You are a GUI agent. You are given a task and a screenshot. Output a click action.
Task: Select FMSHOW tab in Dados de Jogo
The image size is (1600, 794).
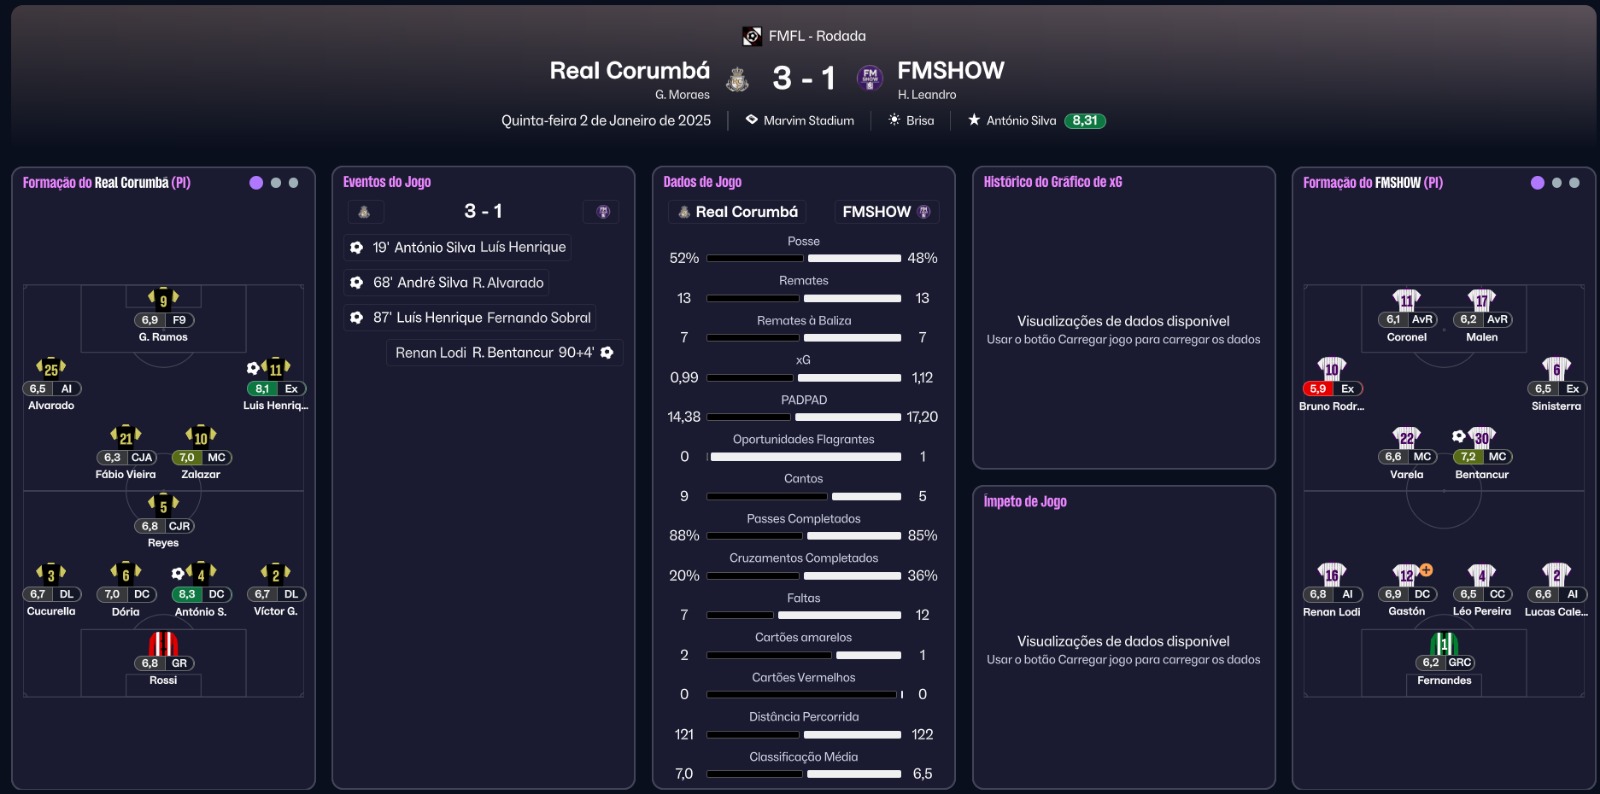click(886, 212)
